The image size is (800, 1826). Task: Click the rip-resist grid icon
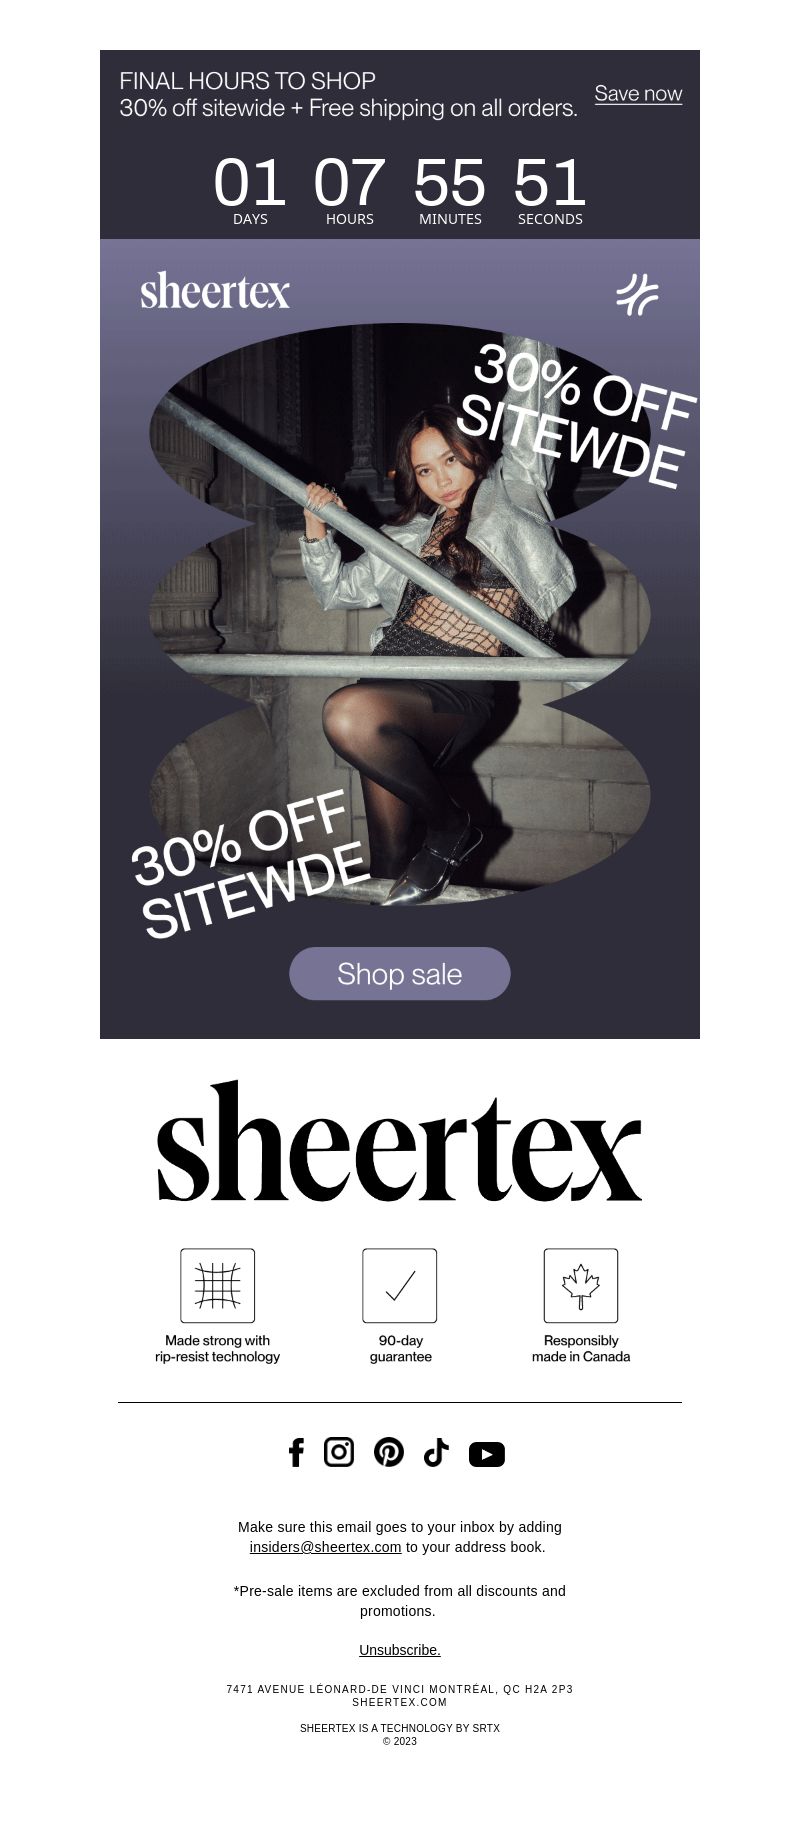click(218, 1286)
